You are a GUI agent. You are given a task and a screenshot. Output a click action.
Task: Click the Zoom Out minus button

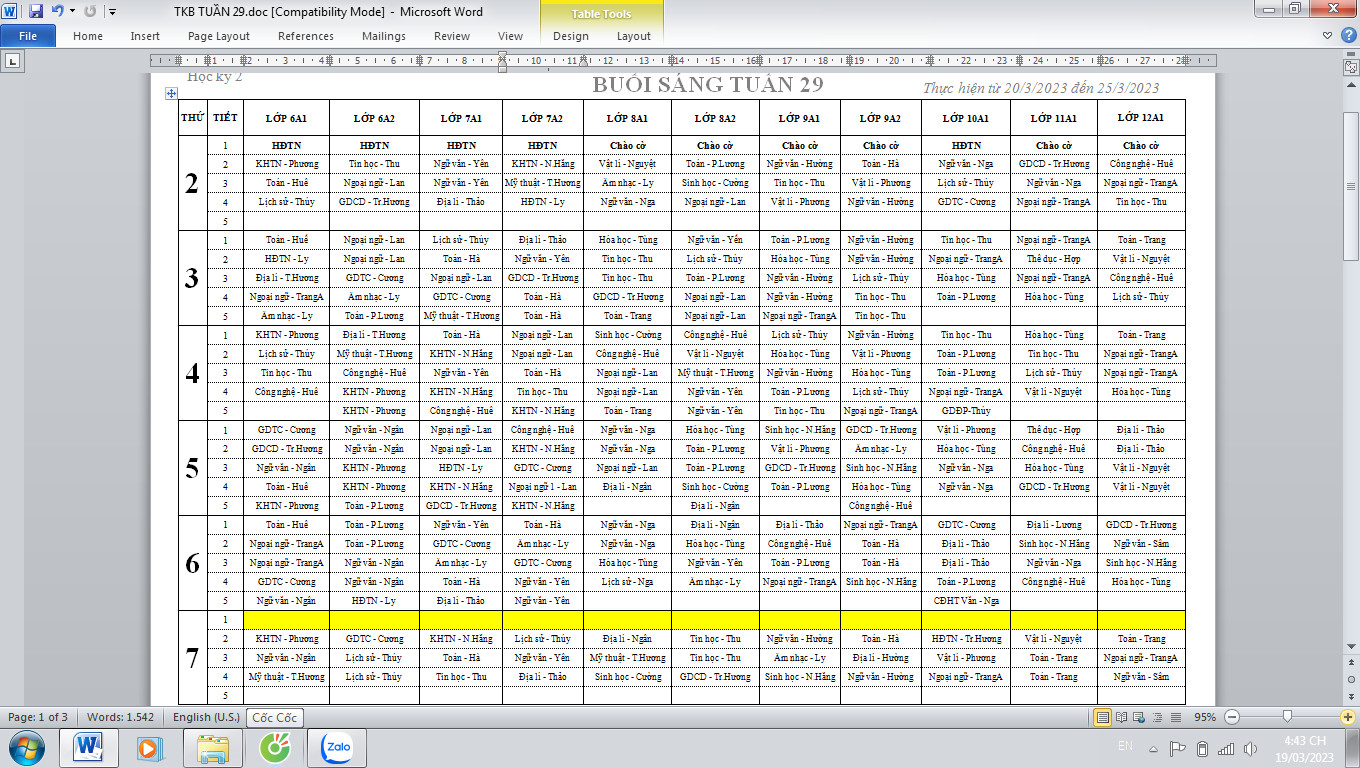(1232, 717)
